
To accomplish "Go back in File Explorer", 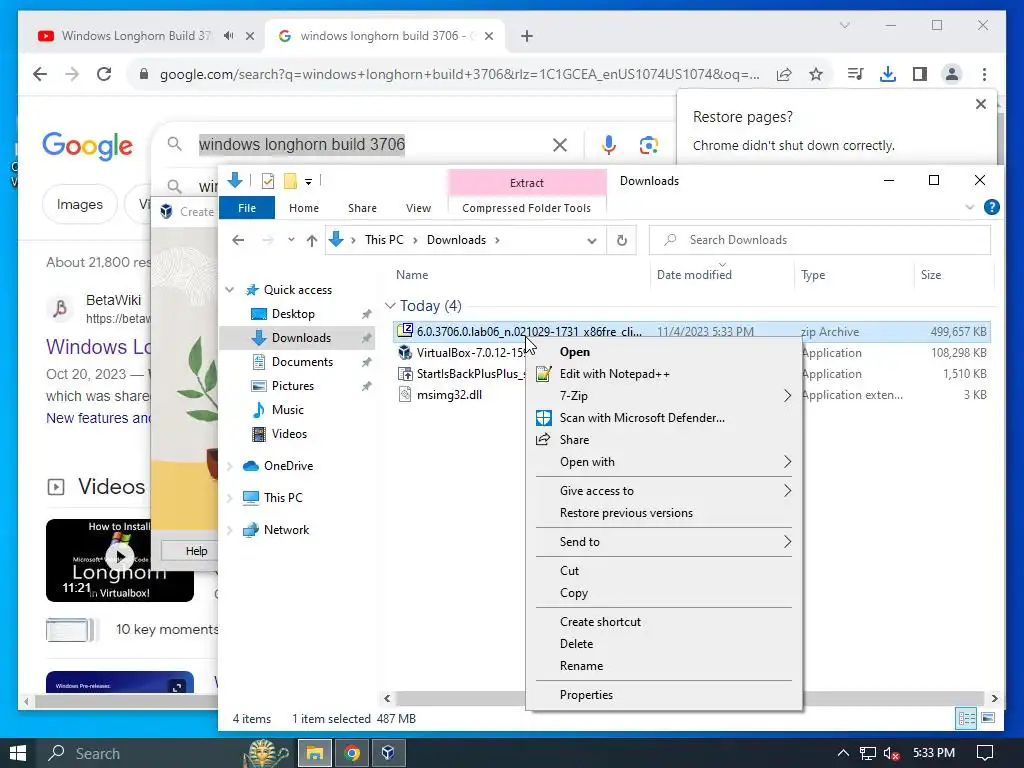I will pyautogui.click(x=238, y=240).
